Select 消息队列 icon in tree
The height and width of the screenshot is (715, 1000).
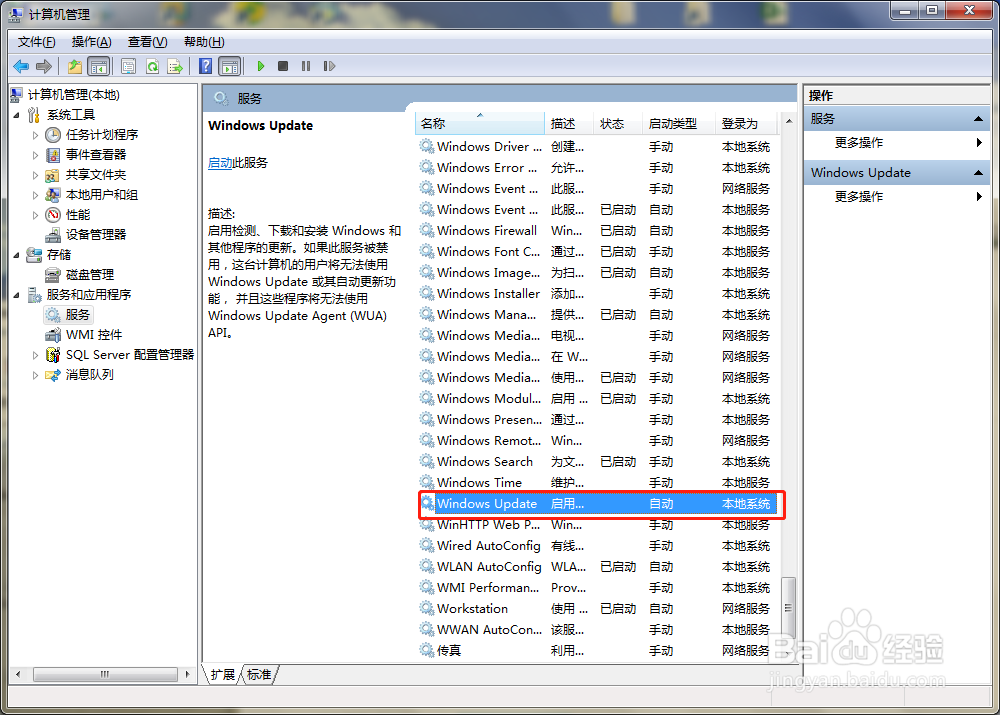[x=53, y=375]
